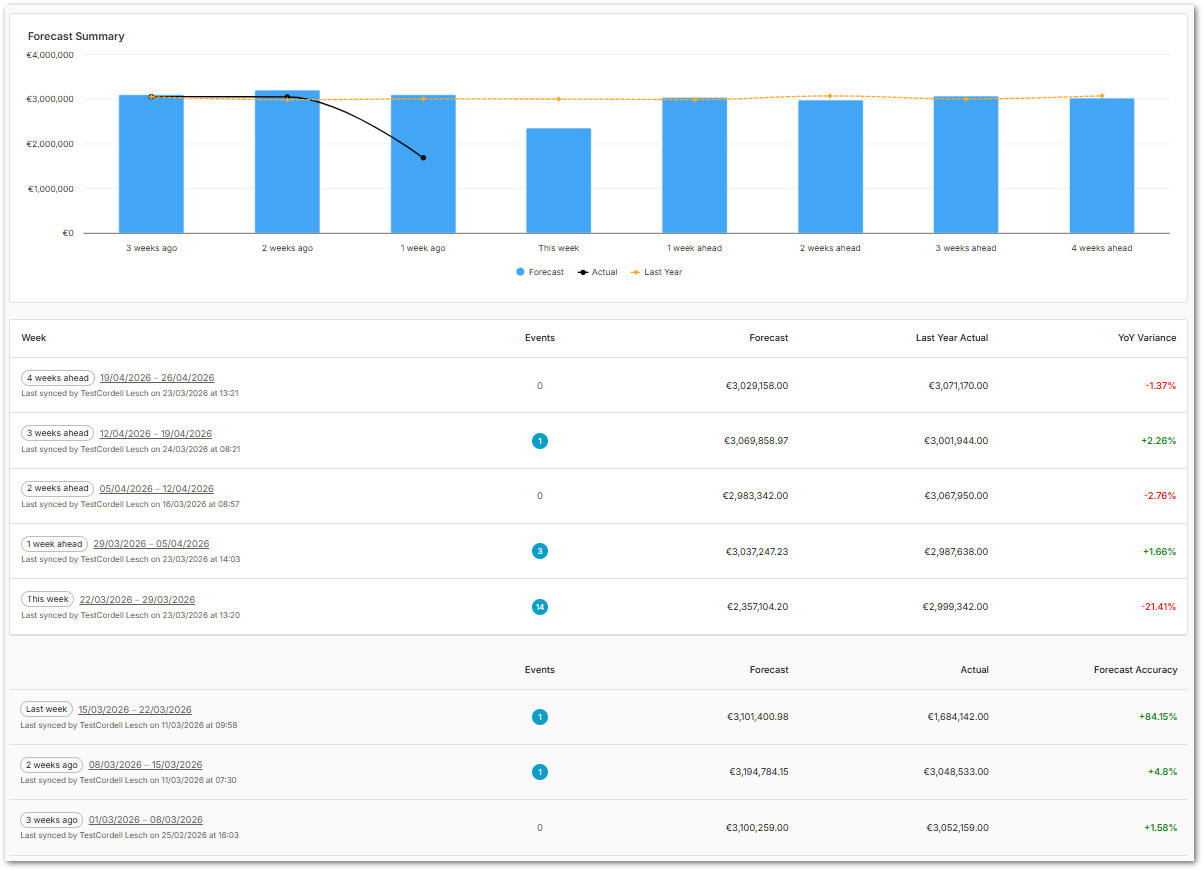This screenshot has height=870, width=1203.
Task: Click the events badge in Last week row
Action: [540, 717]
